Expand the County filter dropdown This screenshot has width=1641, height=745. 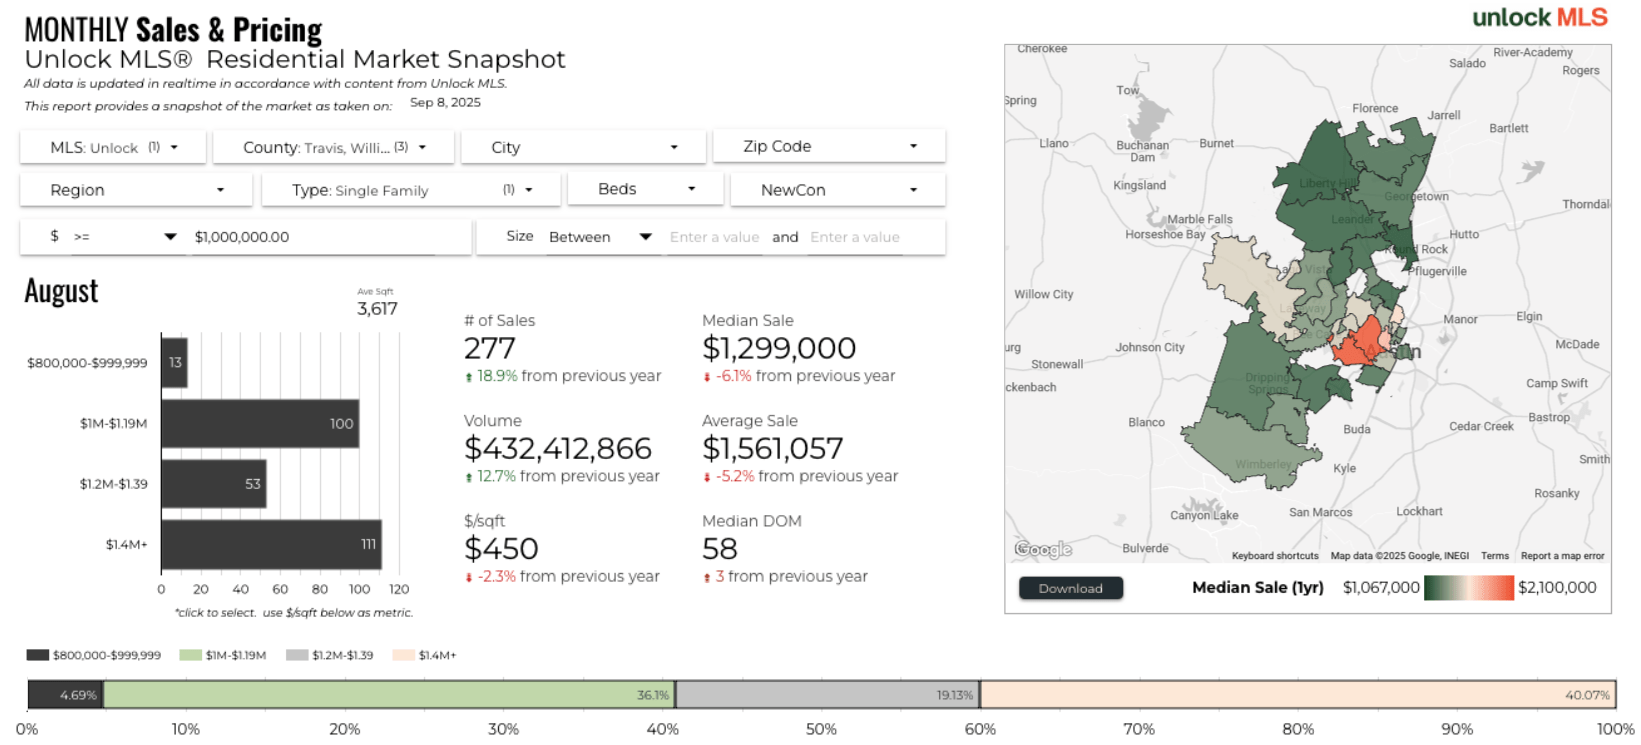(334, 147)
